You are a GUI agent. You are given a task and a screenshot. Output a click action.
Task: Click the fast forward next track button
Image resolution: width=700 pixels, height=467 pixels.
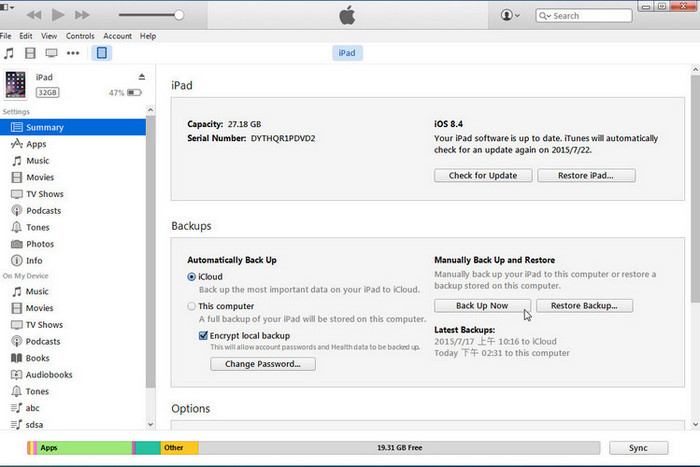(82, 15)
